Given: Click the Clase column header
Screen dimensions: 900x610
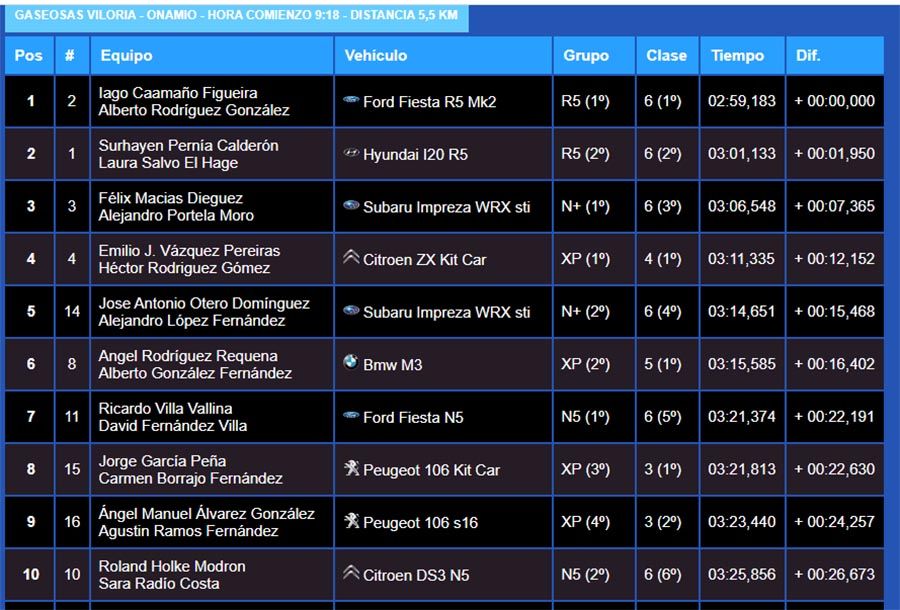Looking at the screenshot, I should (666, 56).
